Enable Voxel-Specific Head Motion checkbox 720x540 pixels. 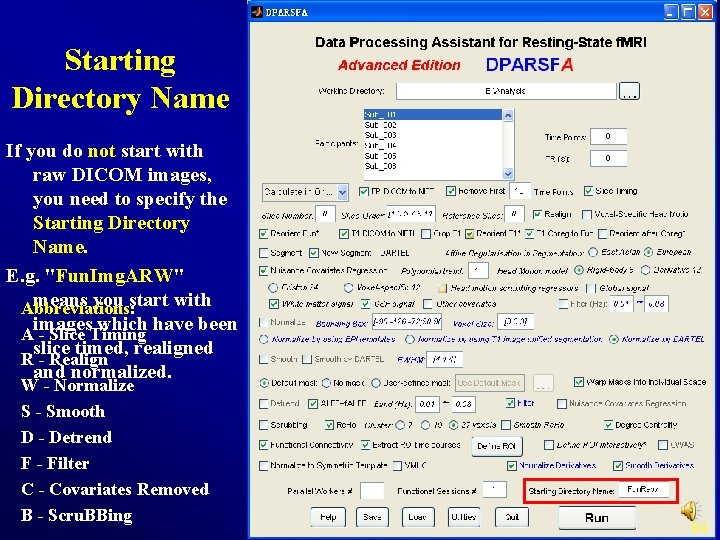(586, 214)
